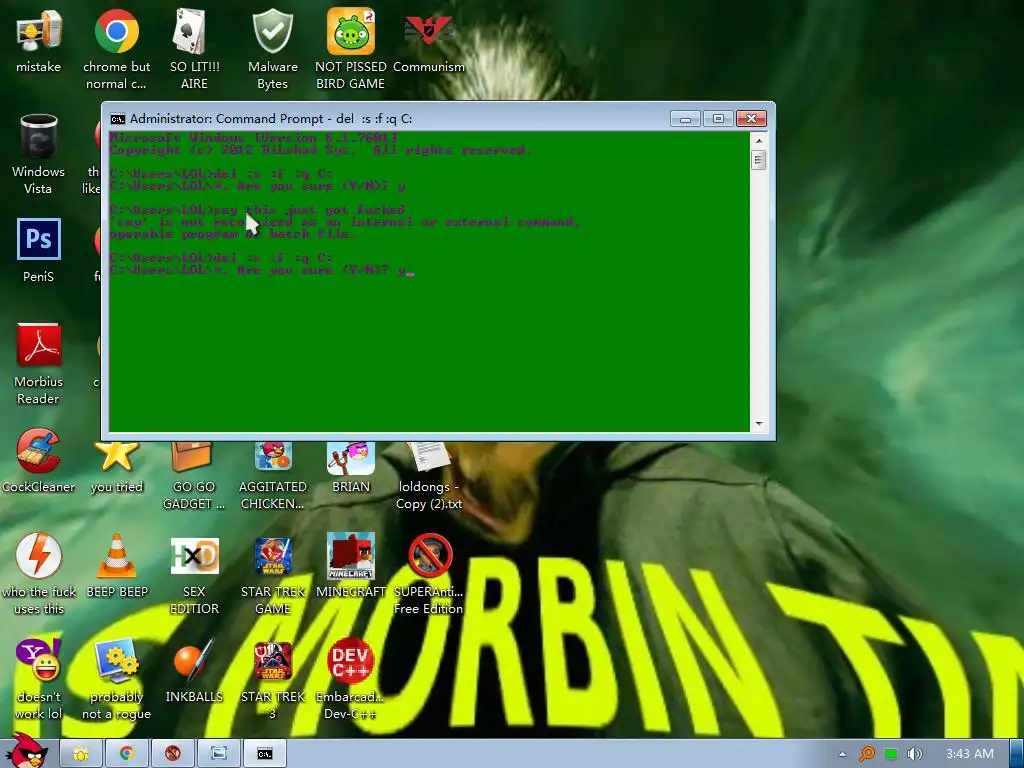The image size is (1024, 768).
Task: Open the 'GO GO GADGET ...' desktop icon
Action: 194,476
